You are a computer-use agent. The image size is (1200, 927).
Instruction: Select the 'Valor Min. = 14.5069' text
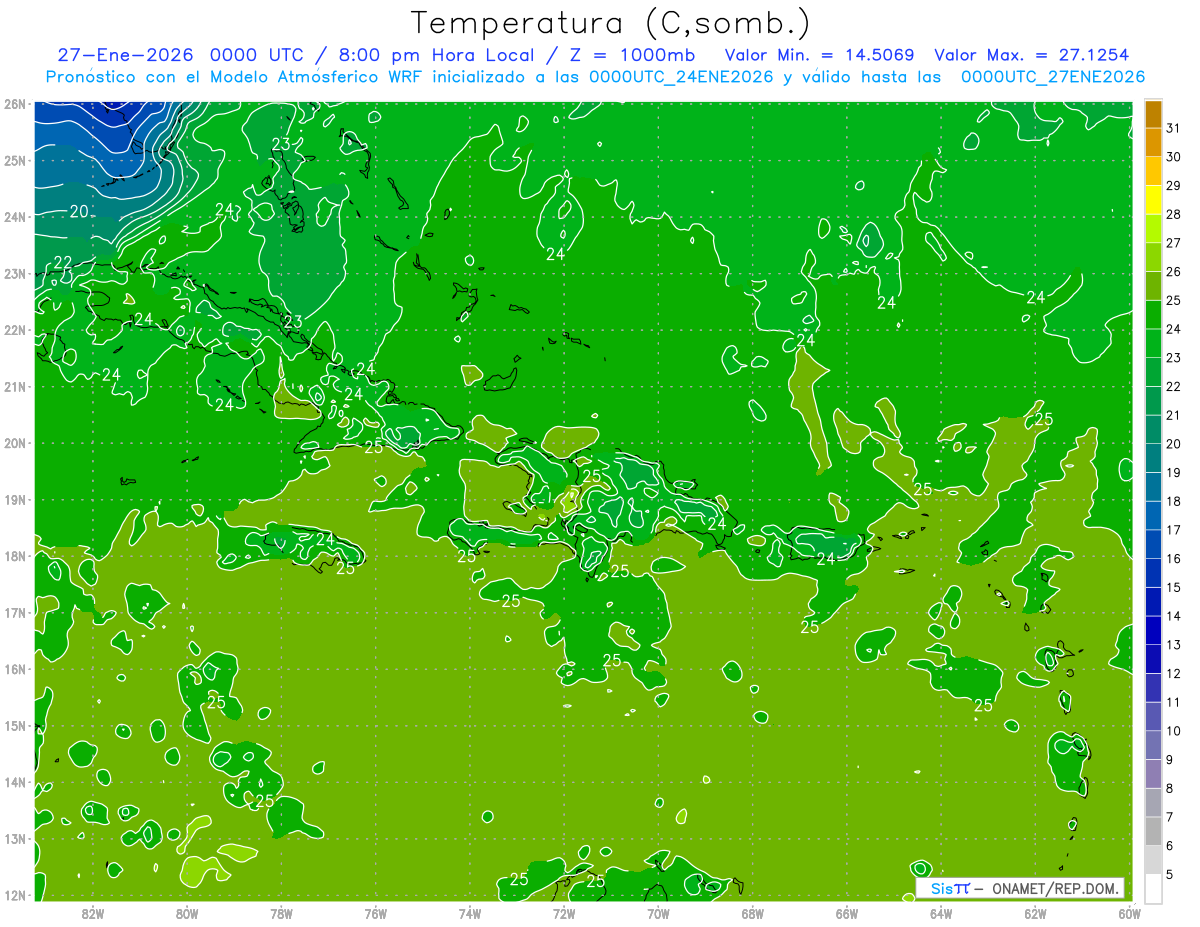[x=819, y=55]
